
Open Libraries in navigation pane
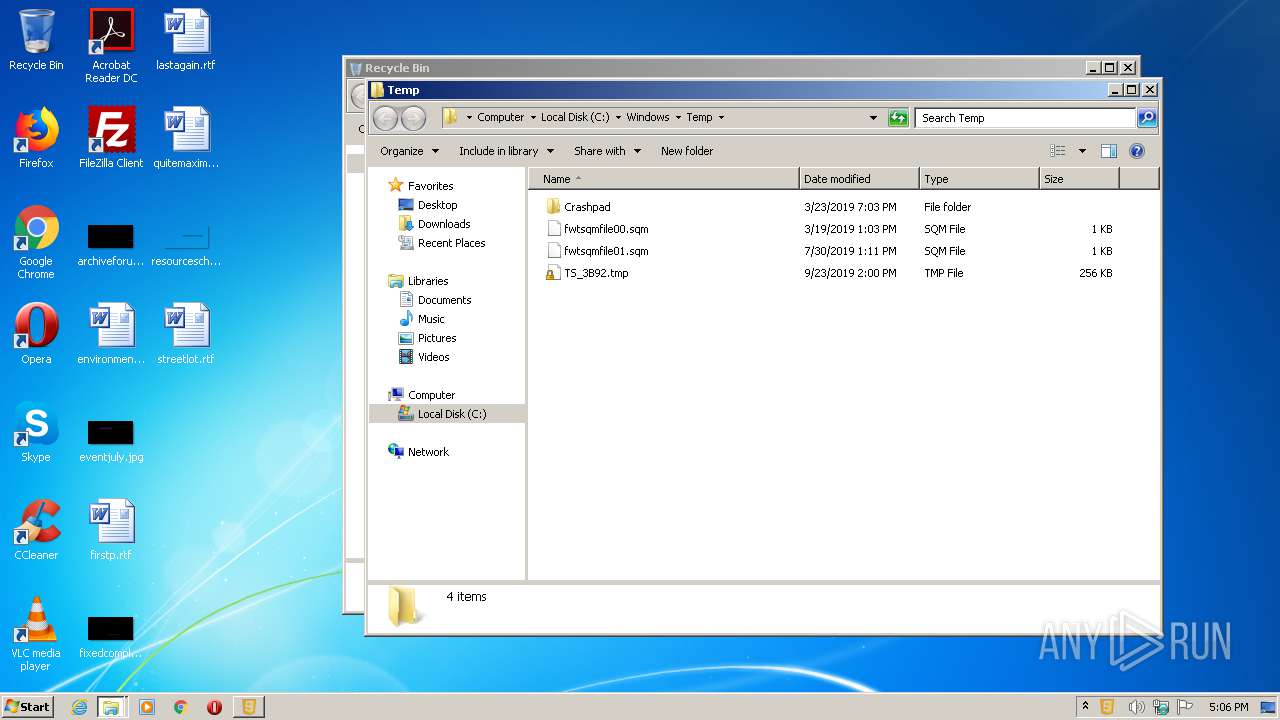pos(428,281)
